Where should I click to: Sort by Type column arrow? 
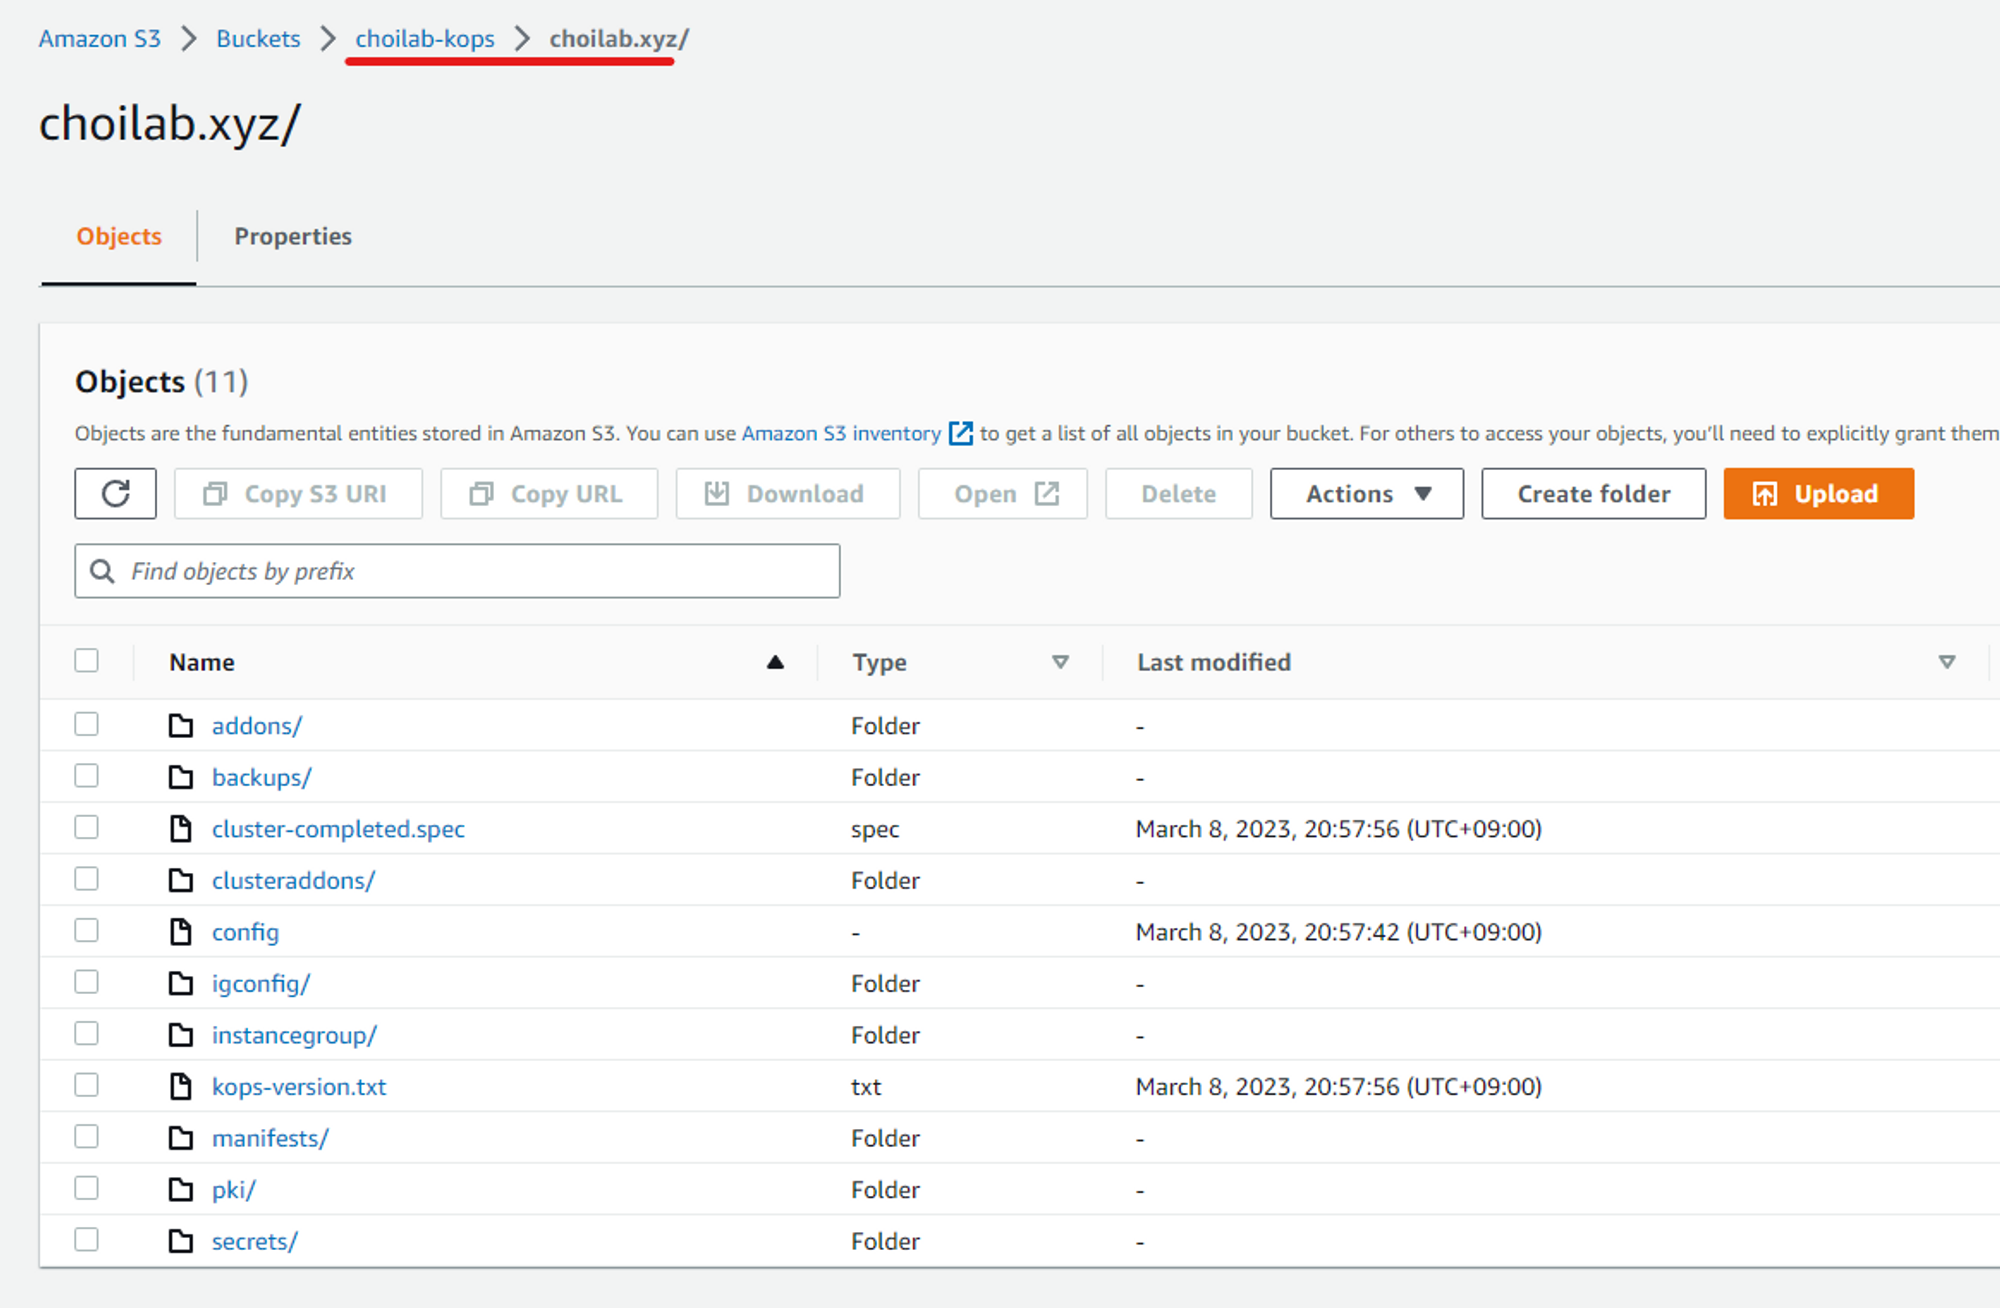(1060, 662)
